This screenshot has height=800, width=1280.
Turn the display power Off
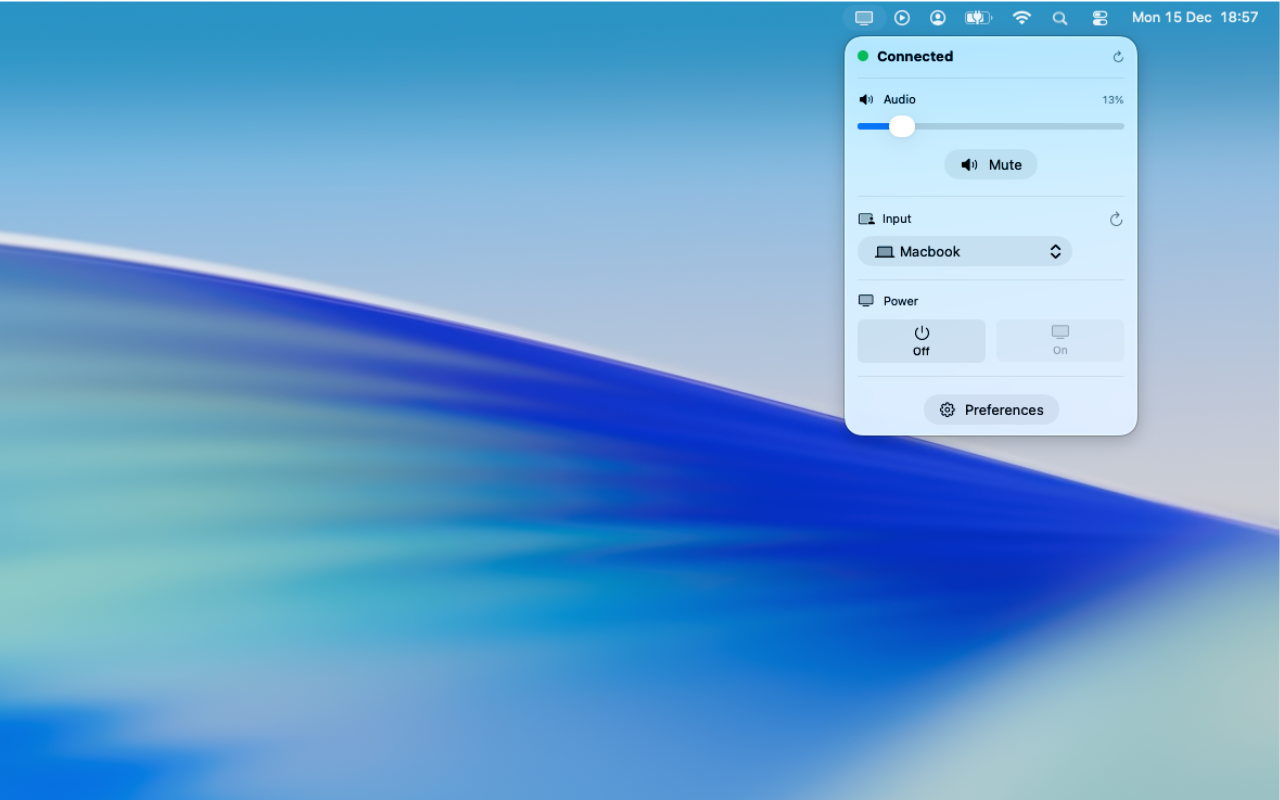[921, 340]
